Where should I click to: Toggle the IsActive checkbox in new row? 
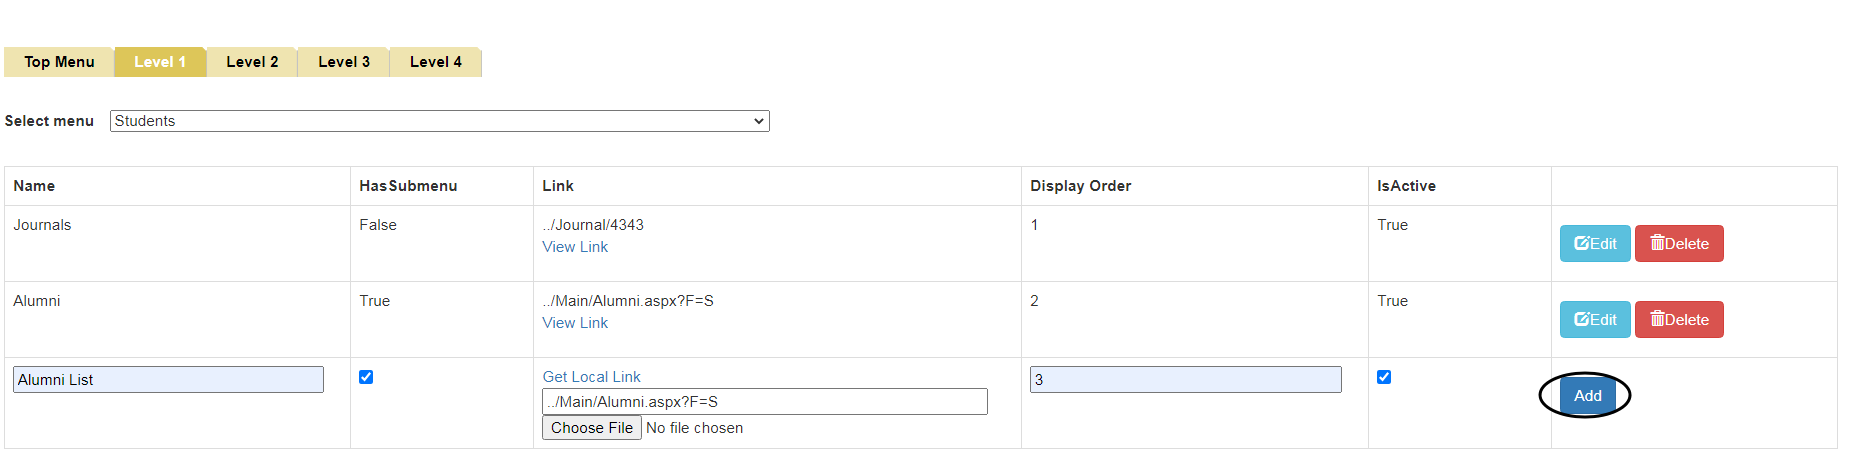tap(1384, 377)
